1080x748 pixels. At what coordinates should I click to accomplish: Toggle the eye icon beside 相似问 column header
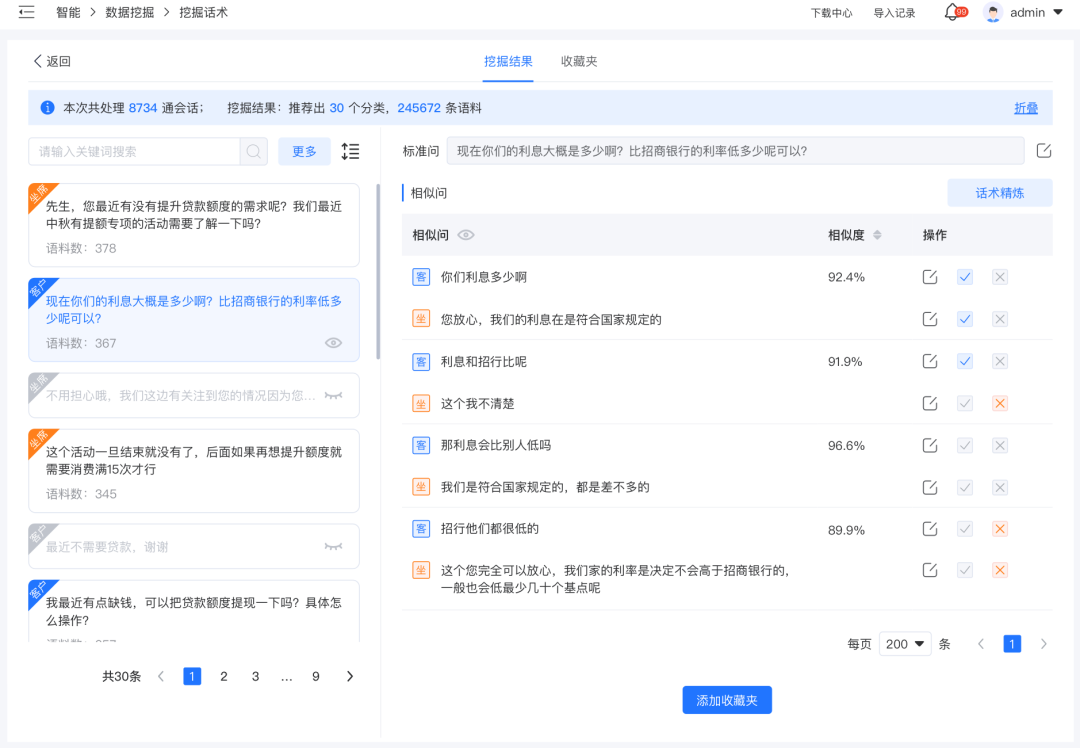(466, 235)
